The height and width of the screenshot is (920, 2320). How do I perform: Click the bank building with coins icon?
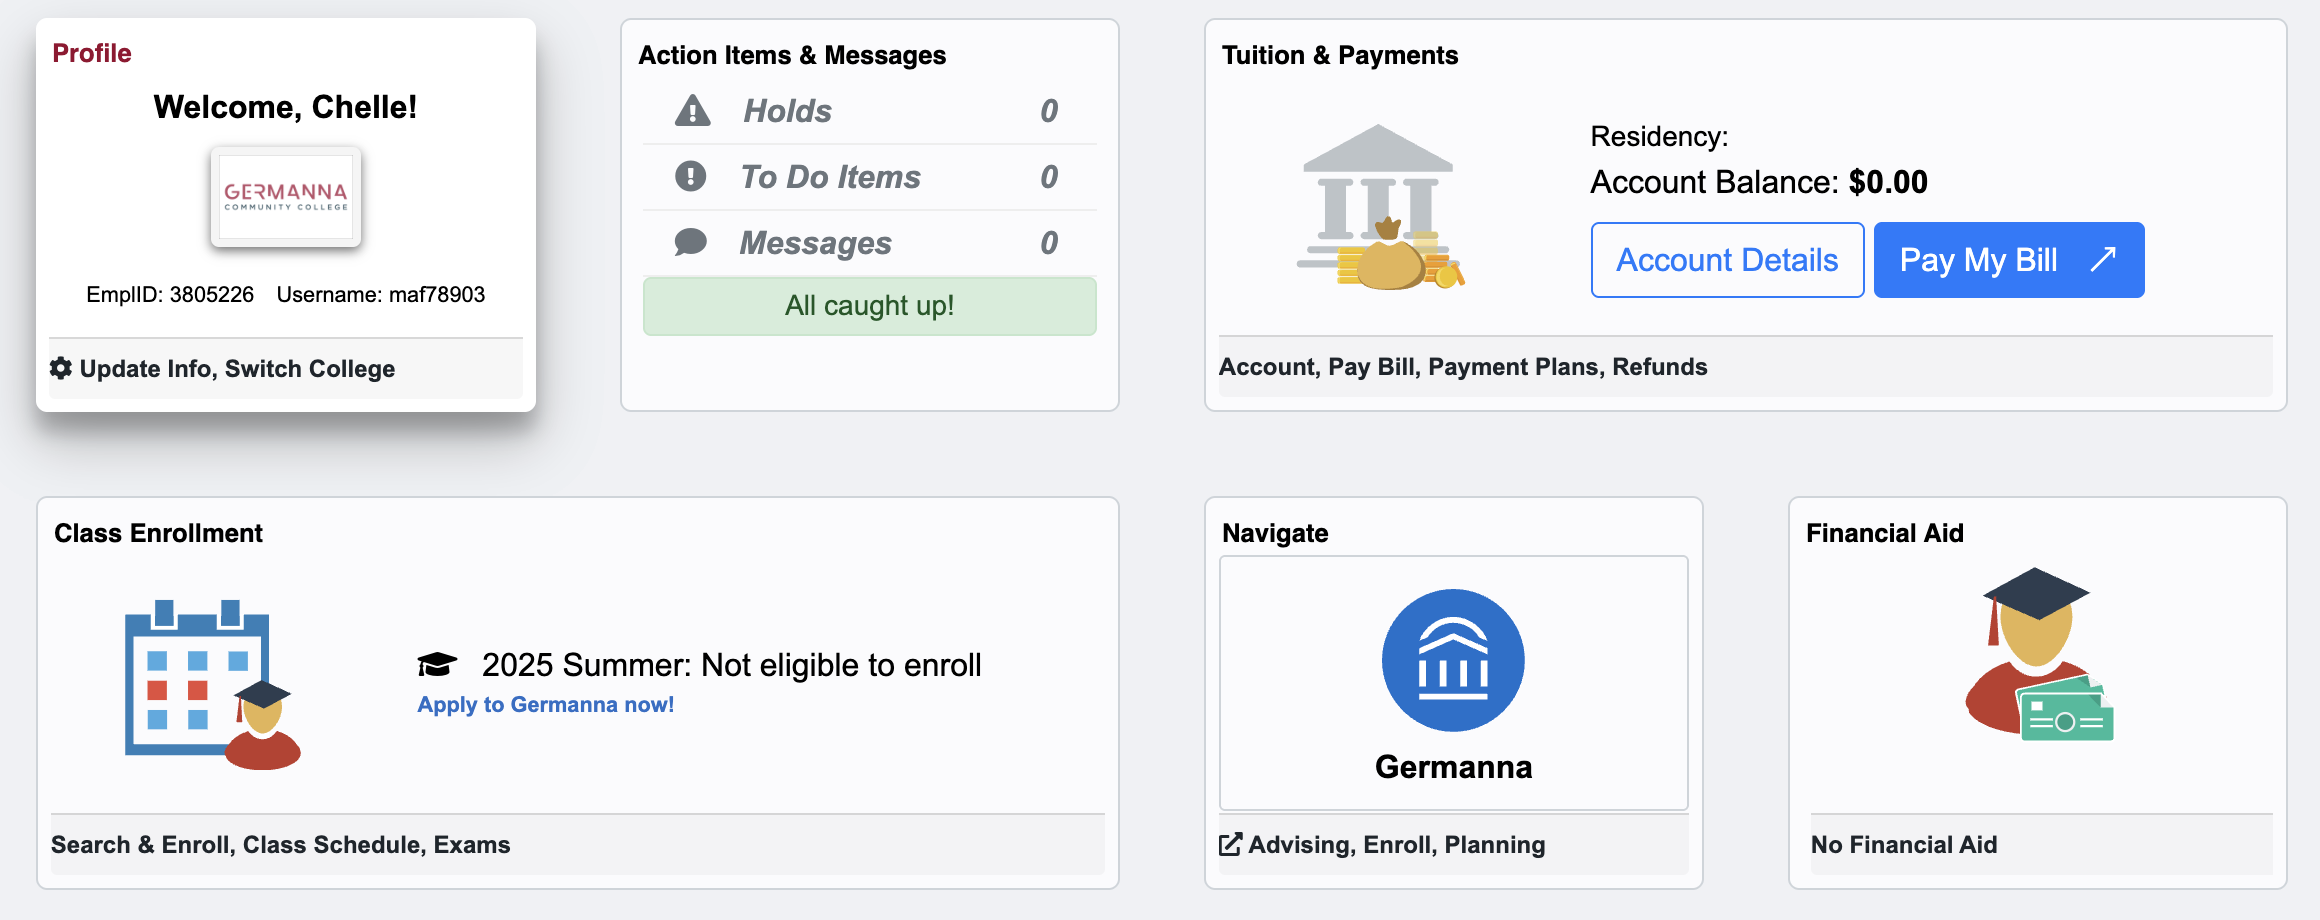(x=1380, y=207)
